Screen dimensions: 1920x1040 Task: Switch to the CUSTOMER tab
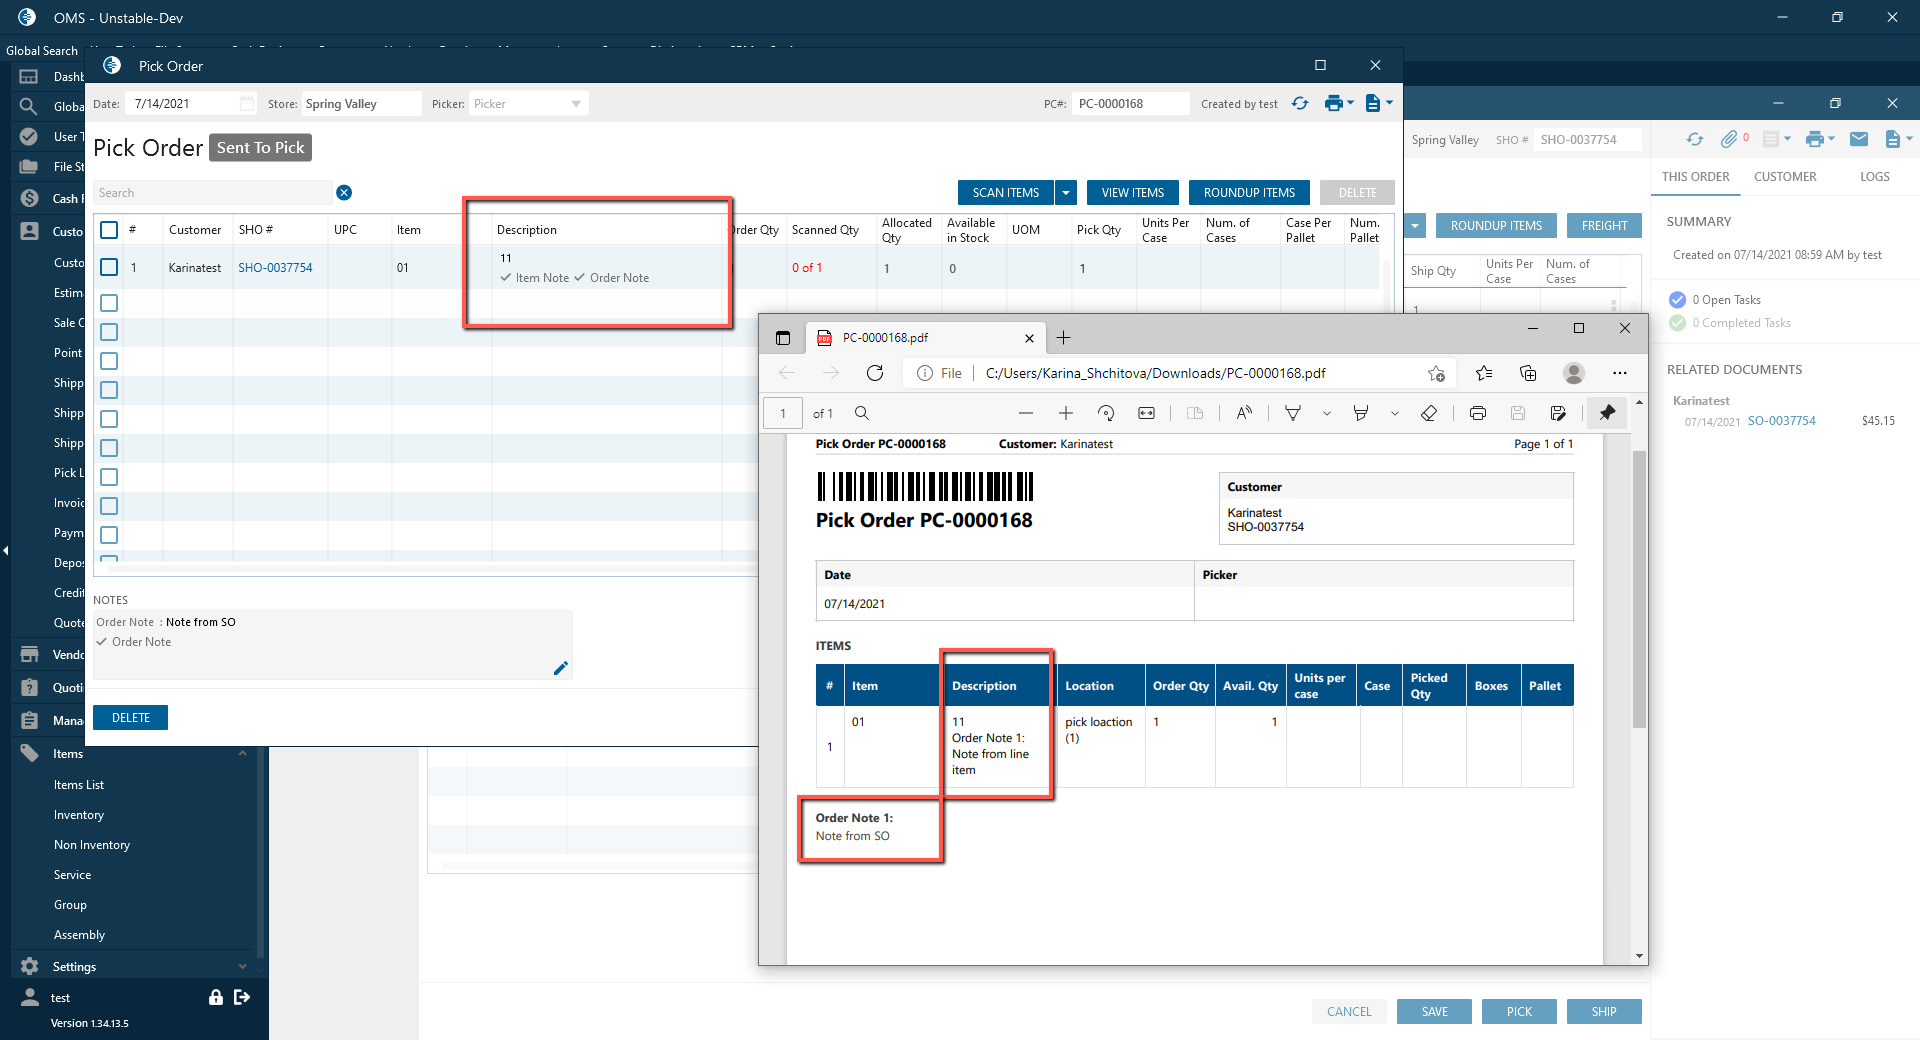[x=1785, y=177]
